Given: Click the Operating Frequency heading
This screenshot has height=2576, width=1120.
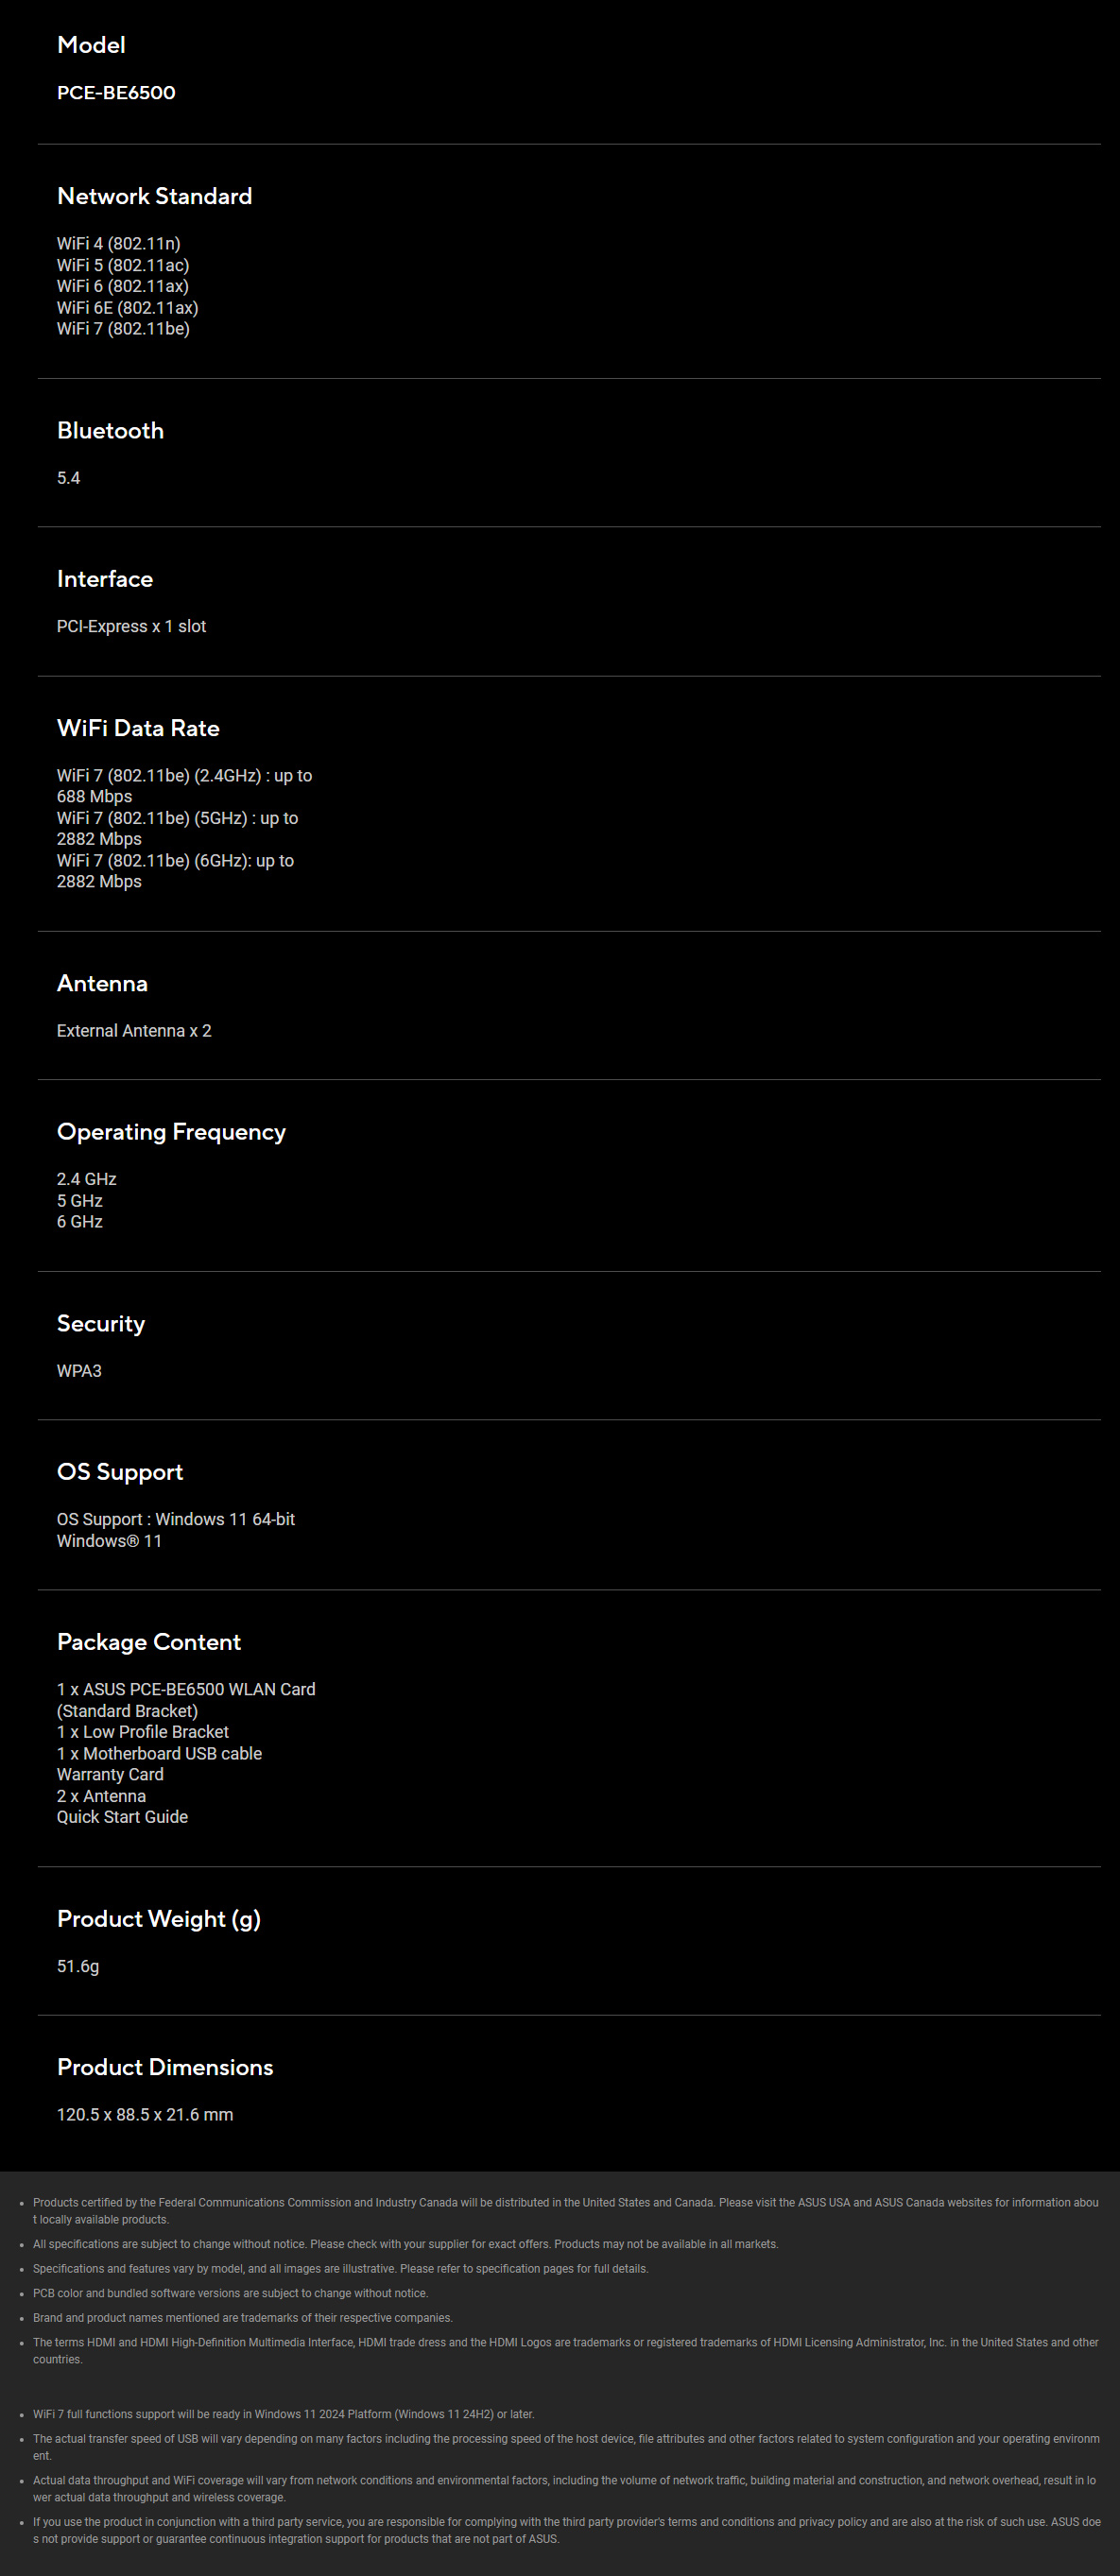Looking at the screenshot, I should point(171,1132).
